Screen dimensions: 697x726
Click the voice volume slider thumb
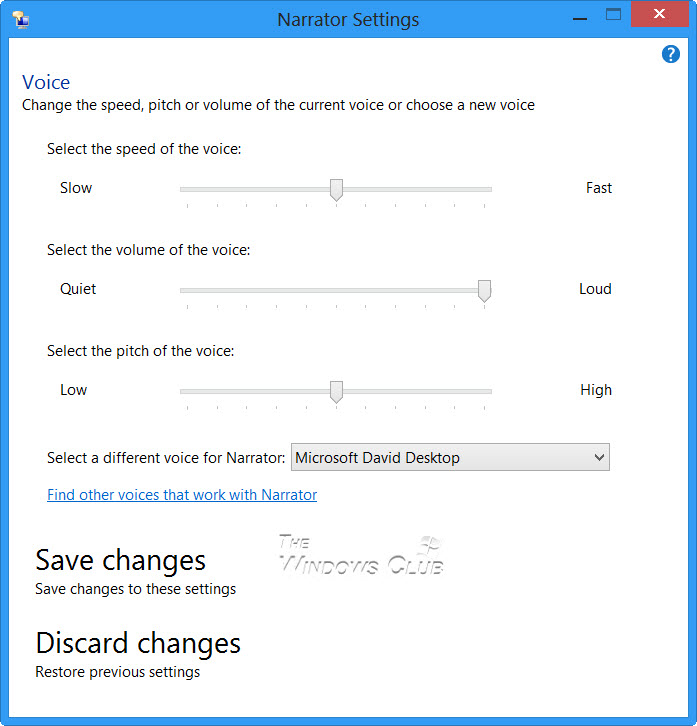tap(485, 290)
